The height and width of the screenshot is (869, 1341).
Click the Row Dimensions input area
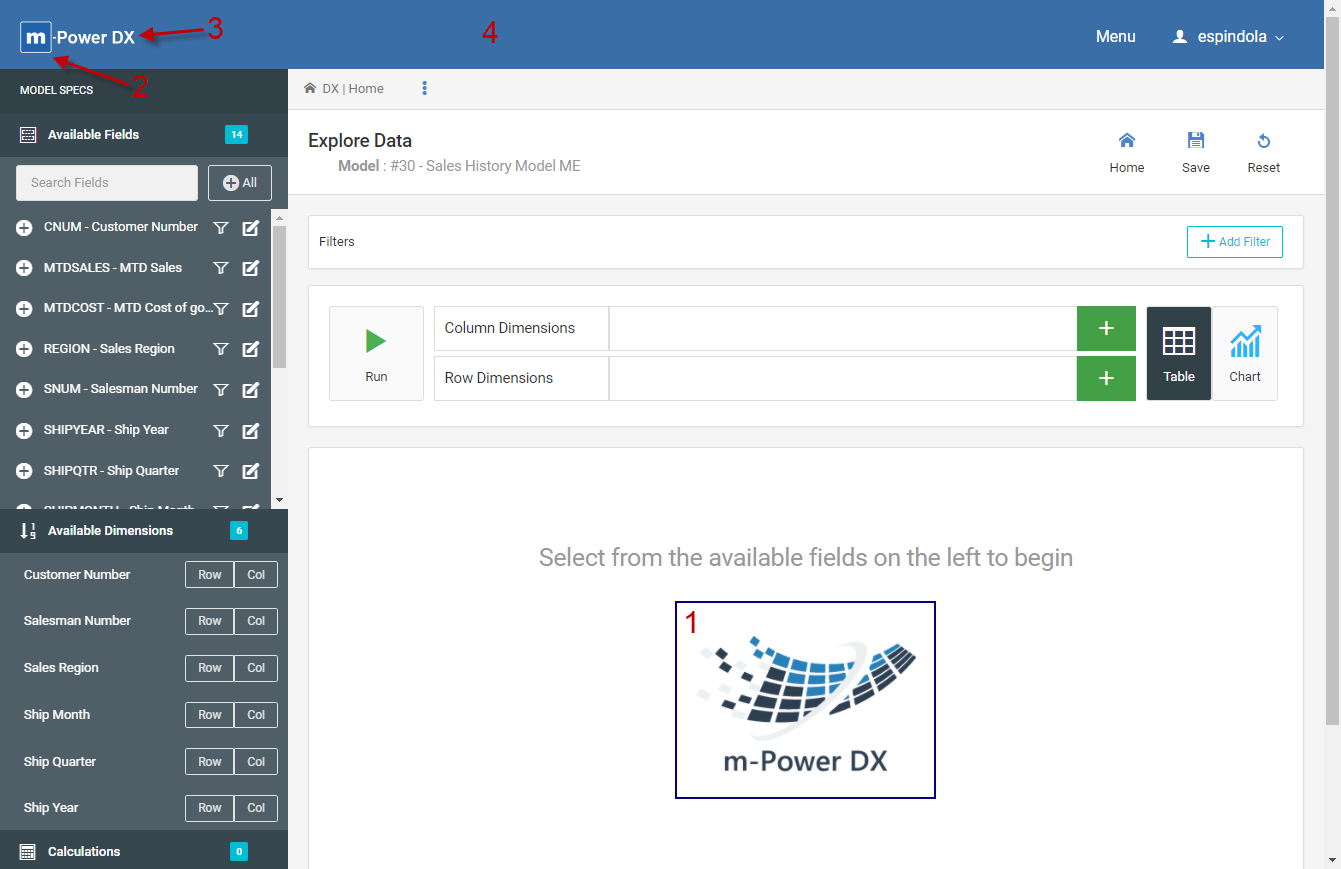click(x=843, y=378)
